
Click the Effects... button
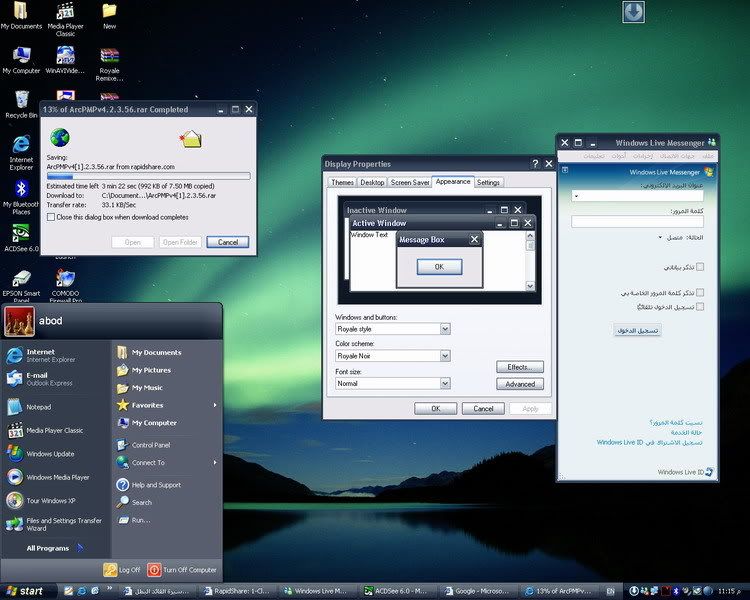coord(520,367)
